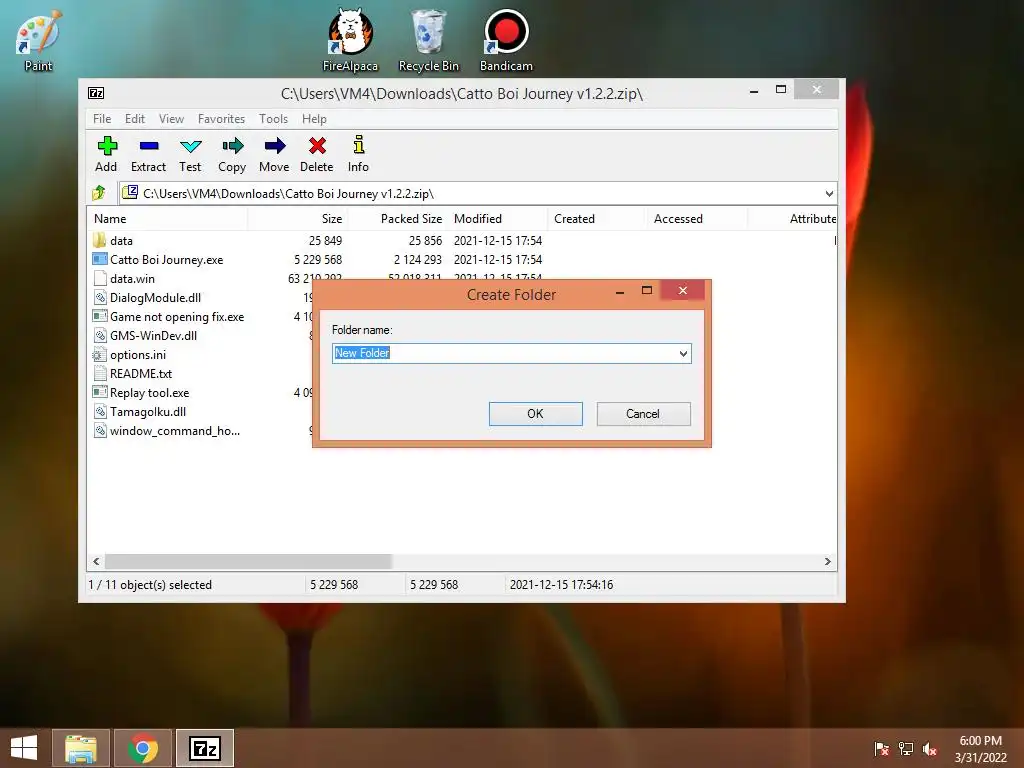1024x768 pixels.
Task: Click horizontal scrollbar left arrow
Action: point(97,562)
